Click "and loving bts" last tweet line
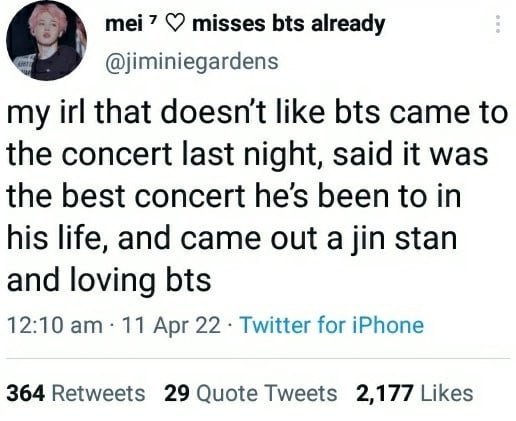516x421 pixels. pos(109,280)
